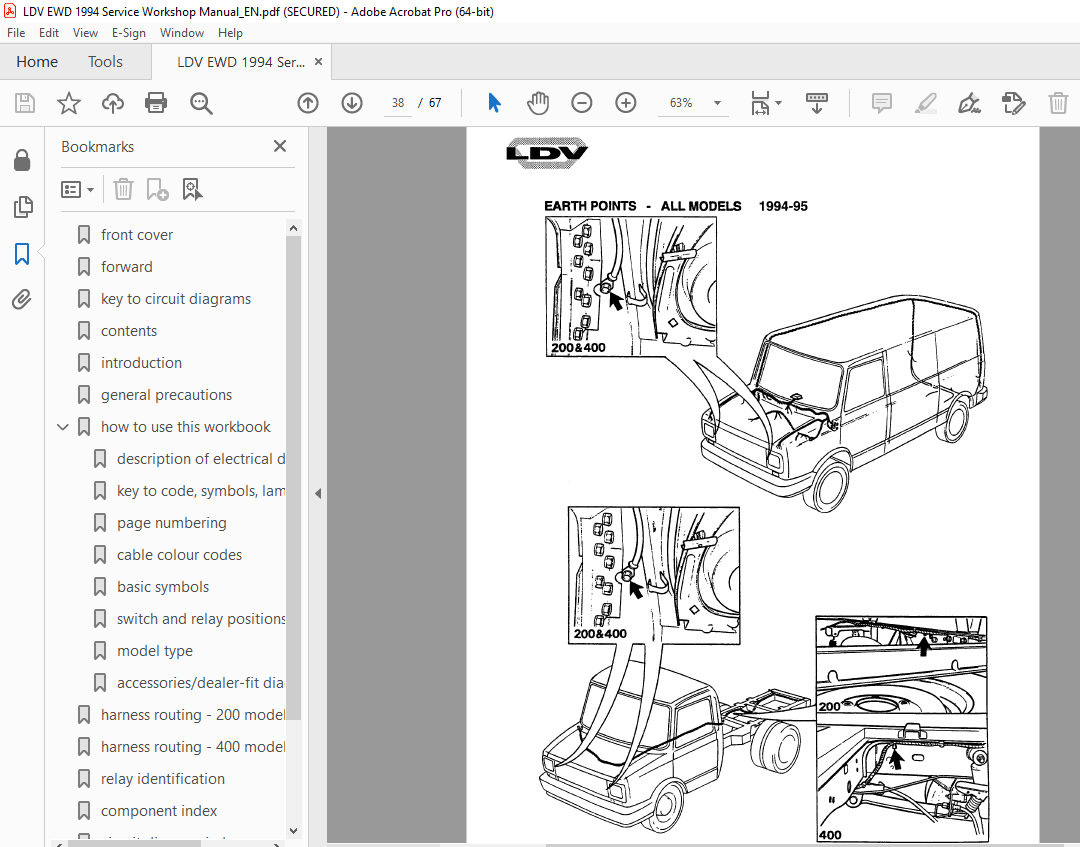Open 'relay identification' bookmark
This screenshot has width=1080, height=847.
coord(163,780)
